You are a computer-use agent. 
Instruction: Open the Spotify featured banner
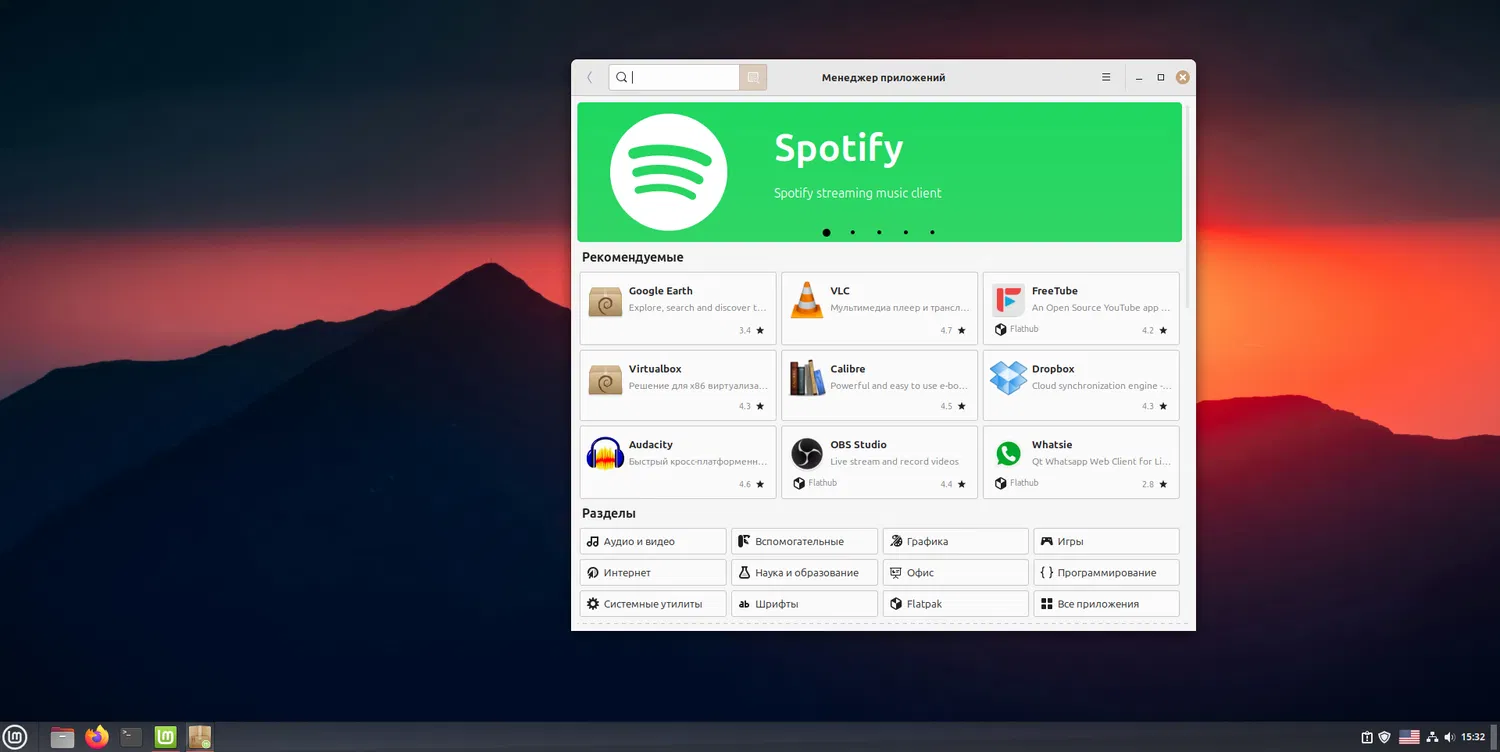coord(879,172)
